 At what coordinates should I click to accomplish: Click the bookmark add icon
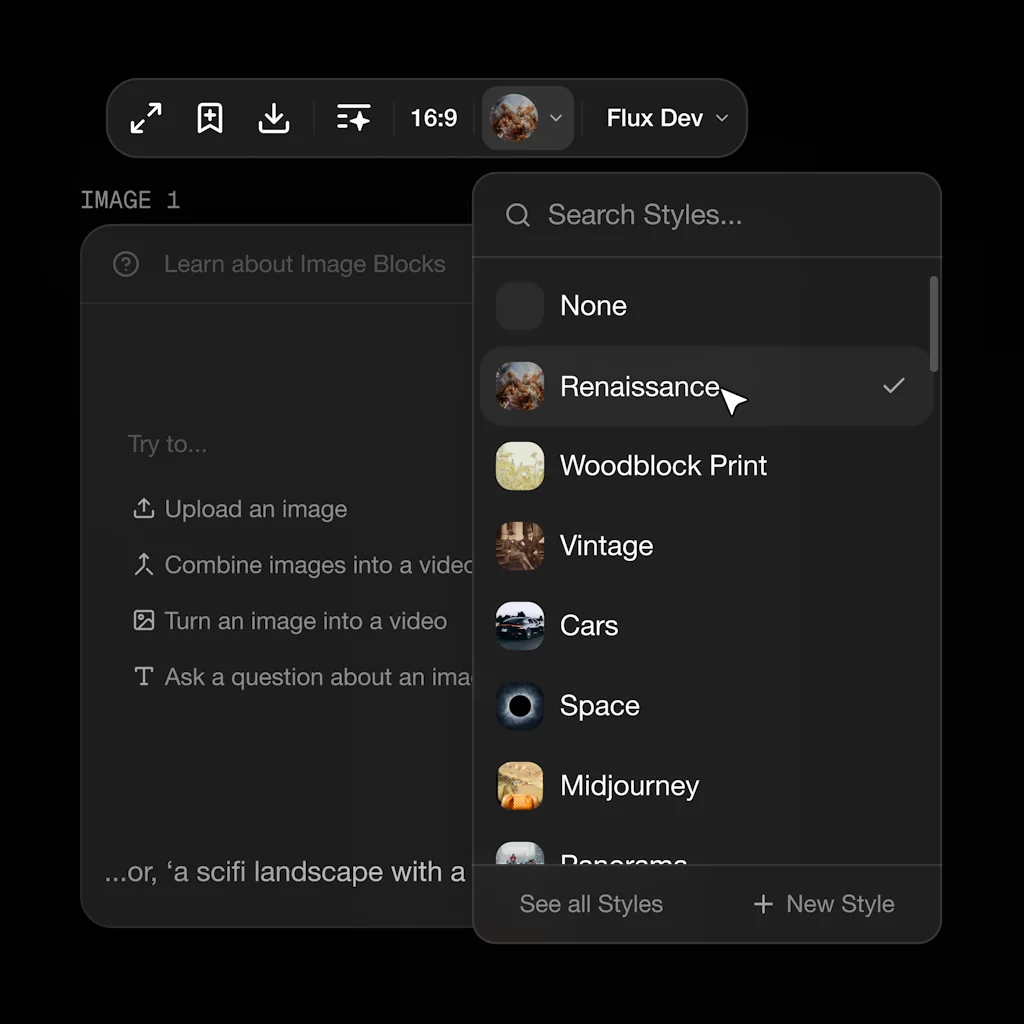tap(210, 118)
